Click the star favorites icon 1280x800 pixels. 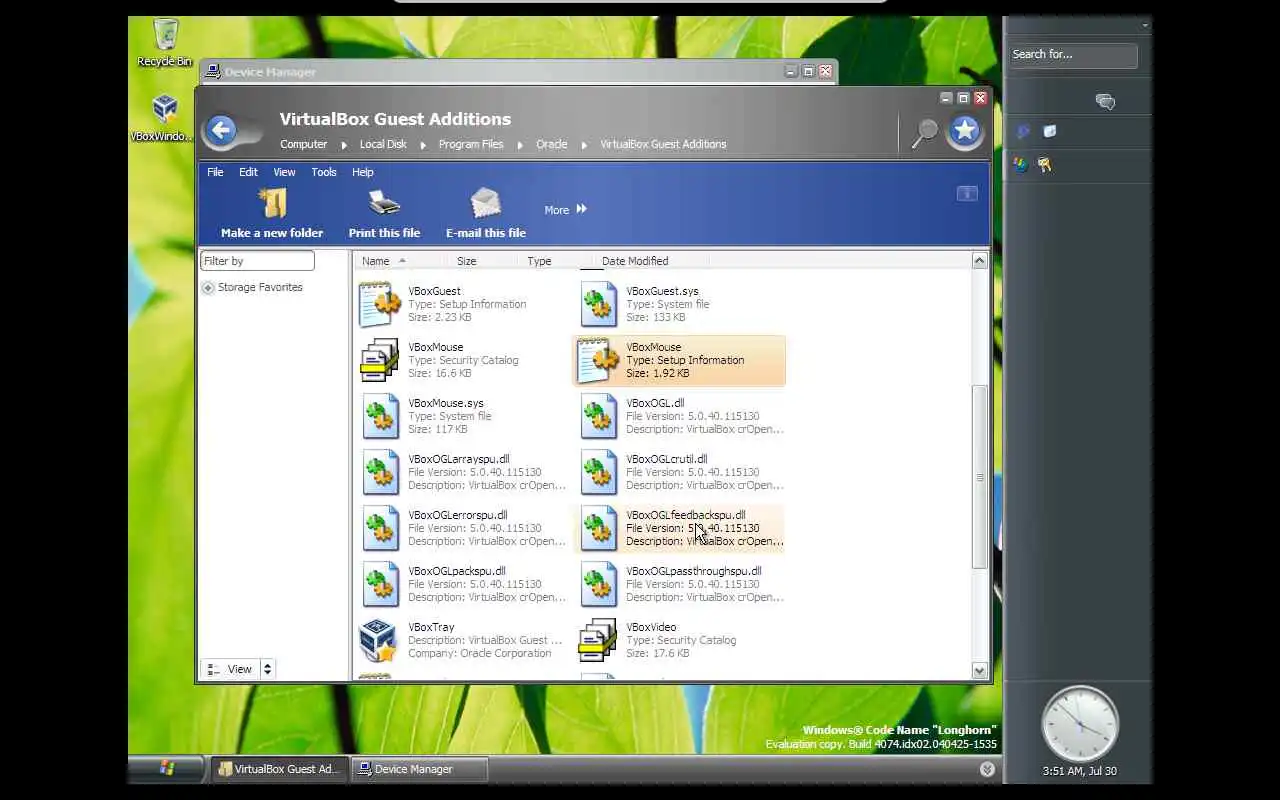pyautogui.click(x=965, y=131)
